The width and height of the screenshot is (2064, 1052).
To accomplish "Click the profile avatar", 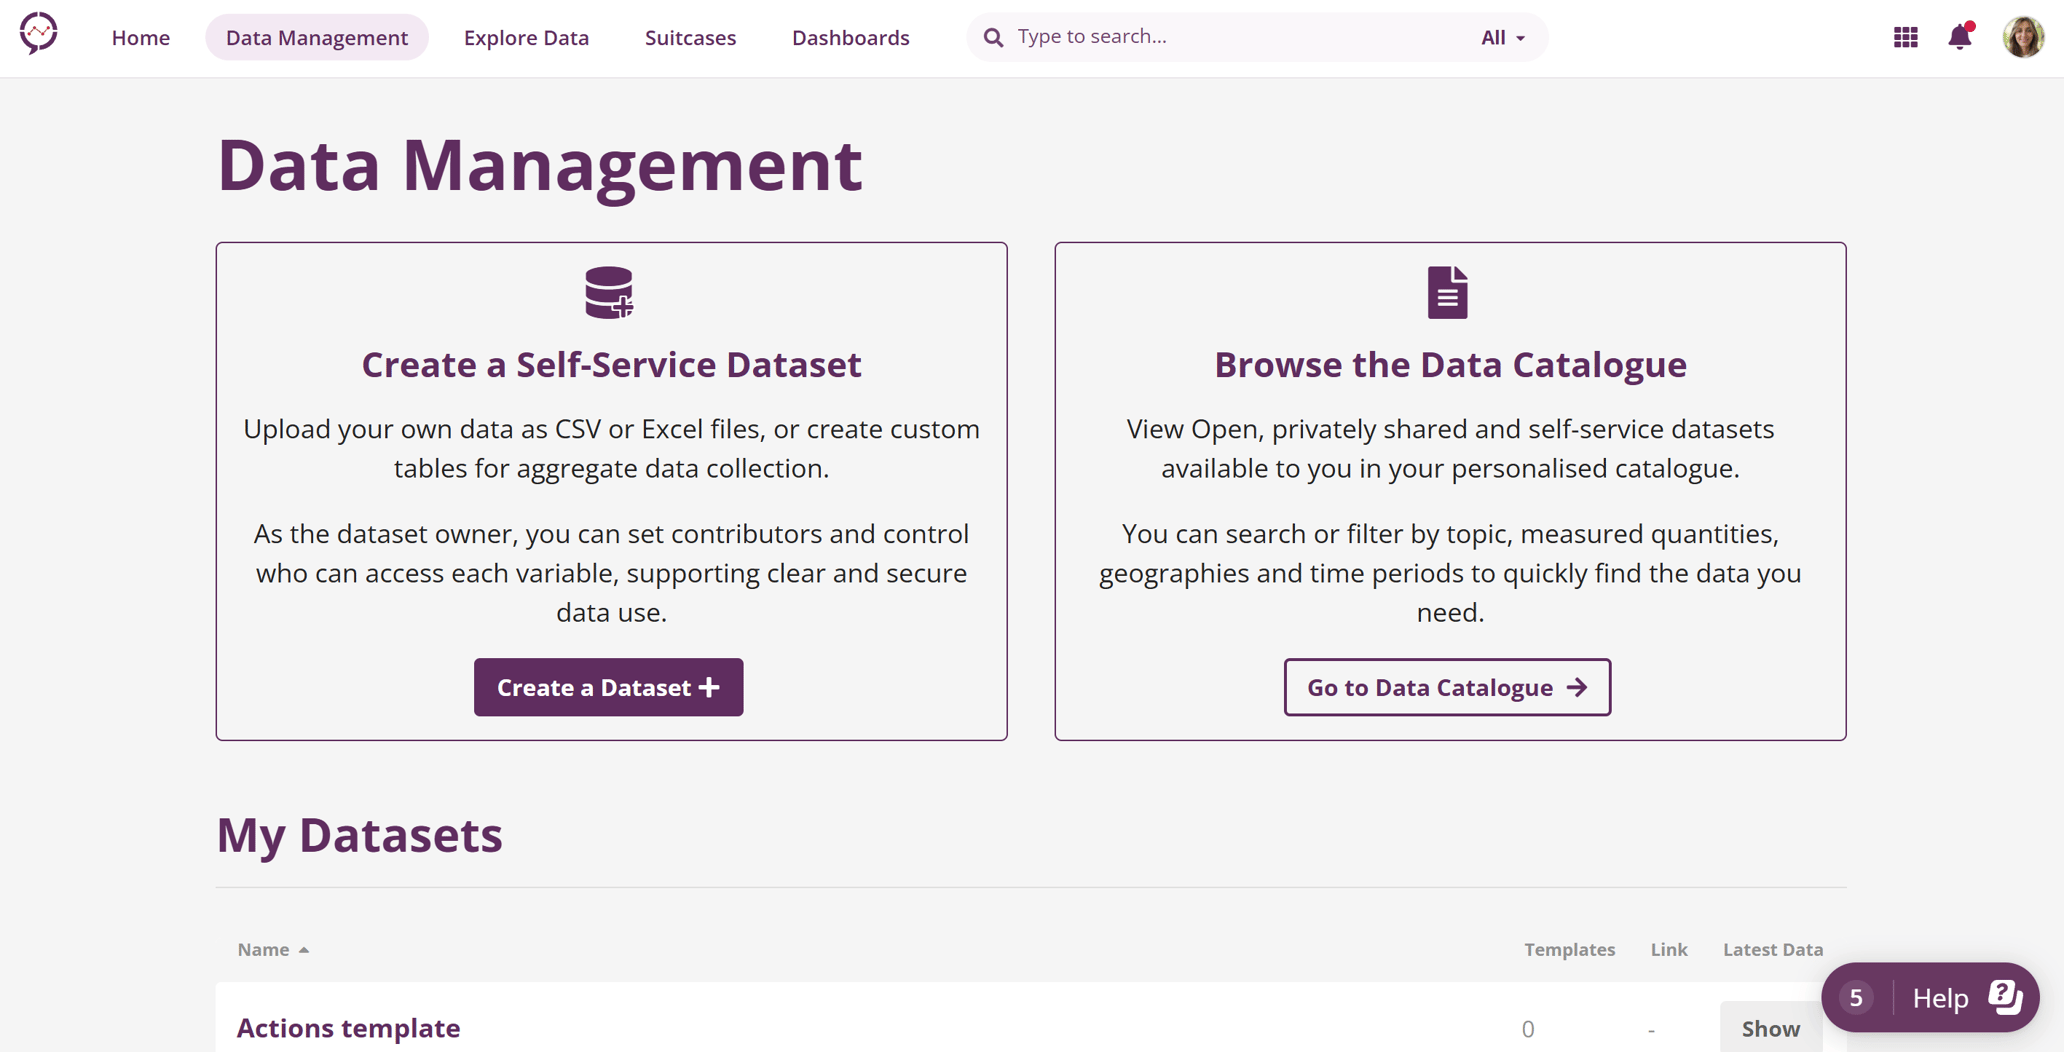I will click(x=2021, y=37).
